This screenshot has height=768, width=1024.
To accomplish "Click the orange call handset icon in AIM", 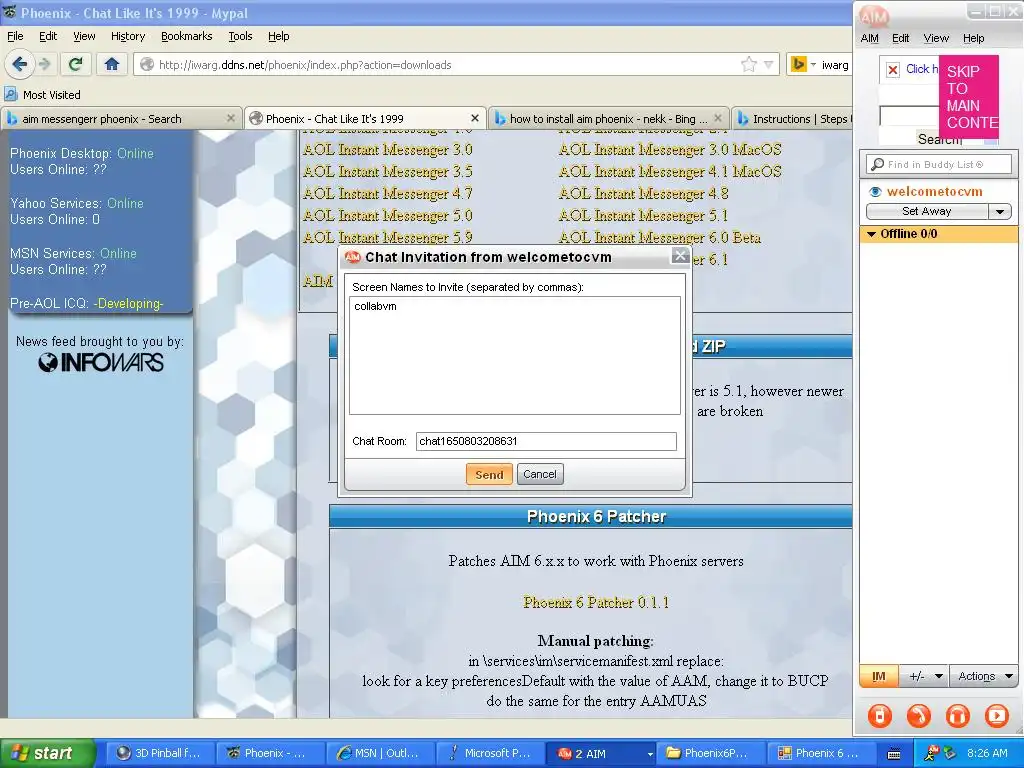I will [x=919, y=716].
